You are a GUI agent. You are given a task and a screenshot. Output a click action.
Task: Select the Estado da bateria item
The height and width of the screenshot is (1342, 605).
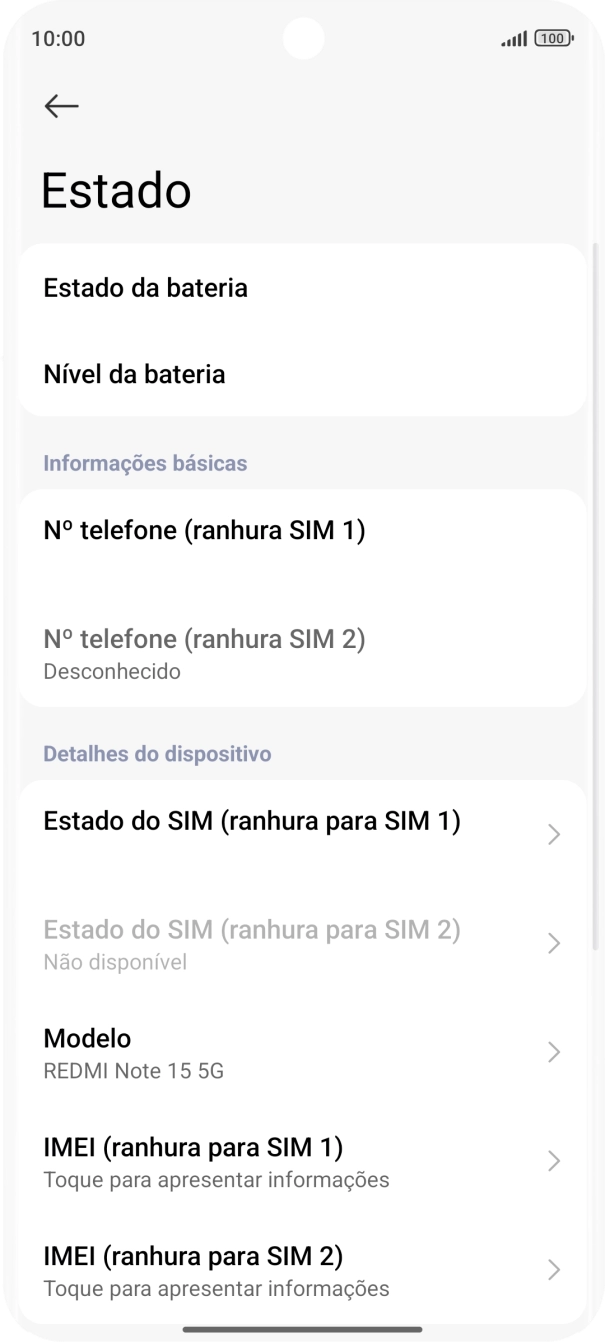[x=145, y=288]
